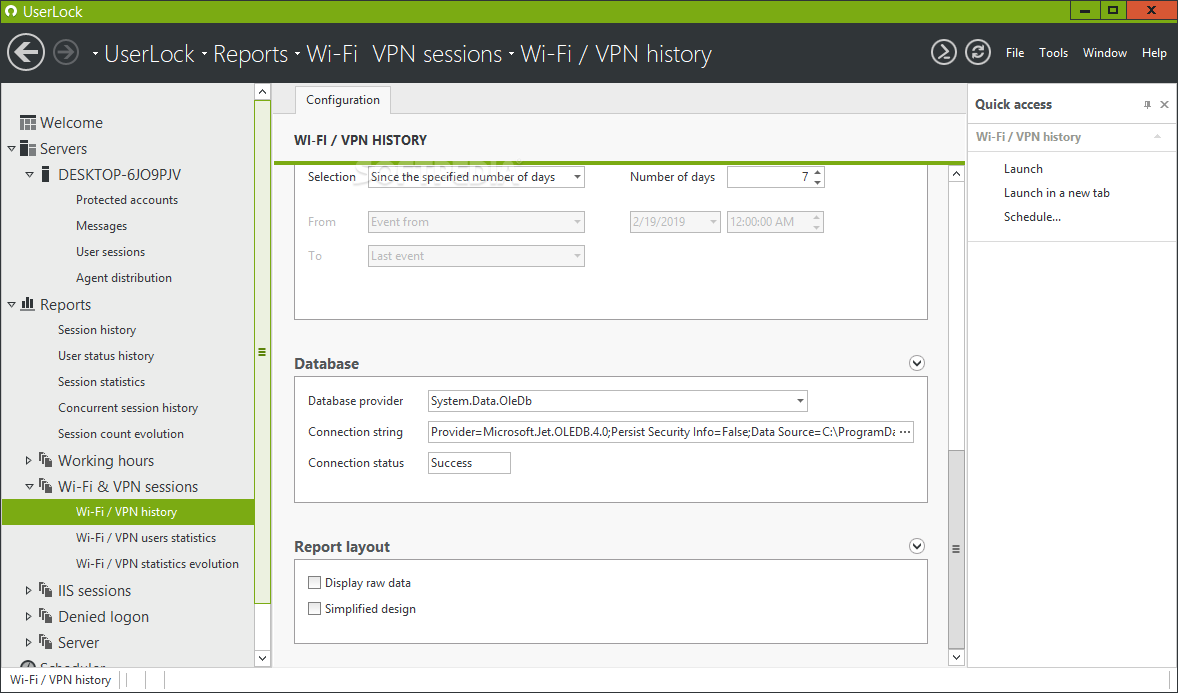Click the Forward navigation arrow
Image resolution: width=1178 pixels, height=693 pixels.
[66, 53]
